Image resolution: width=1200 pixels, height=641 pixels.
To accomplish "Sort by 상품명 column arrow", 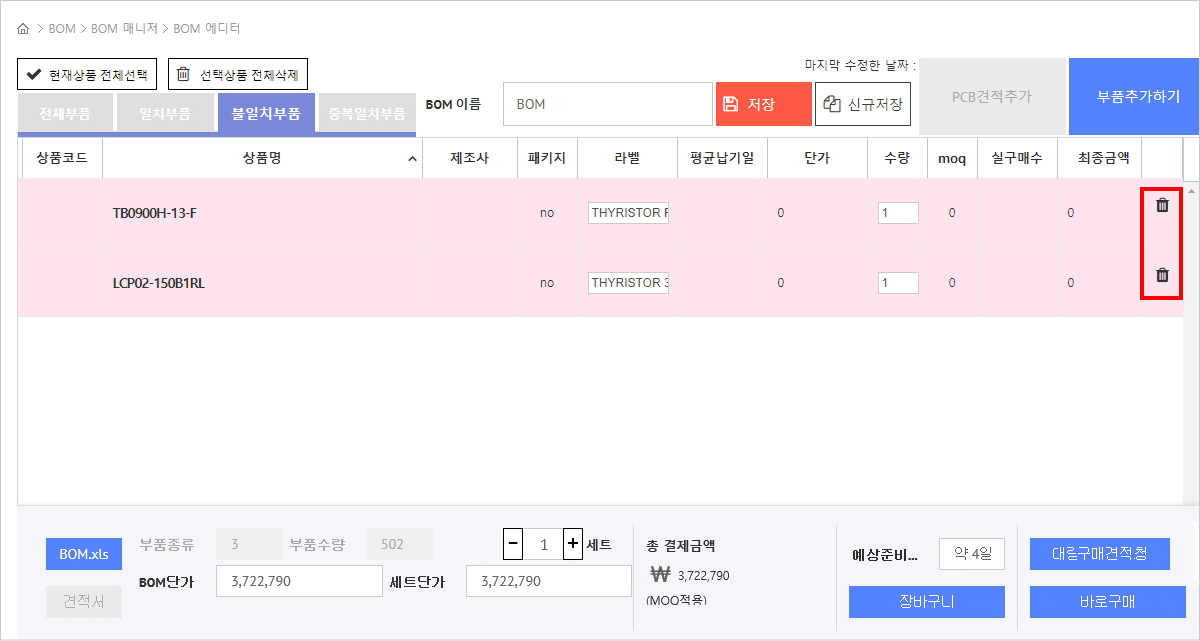I will tap(413, 159).
